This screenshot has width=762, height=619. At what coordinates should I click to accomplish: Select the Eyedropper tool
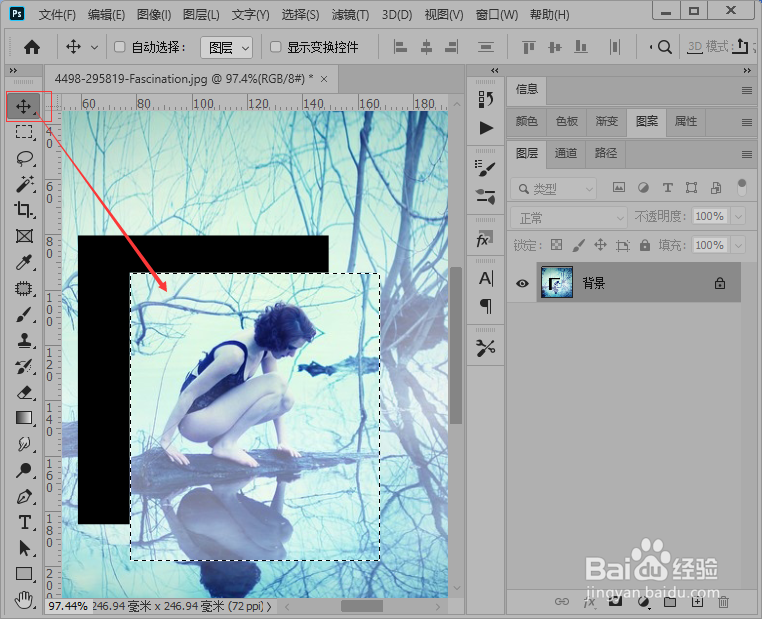pyautogui.click(x=24, y=262)
